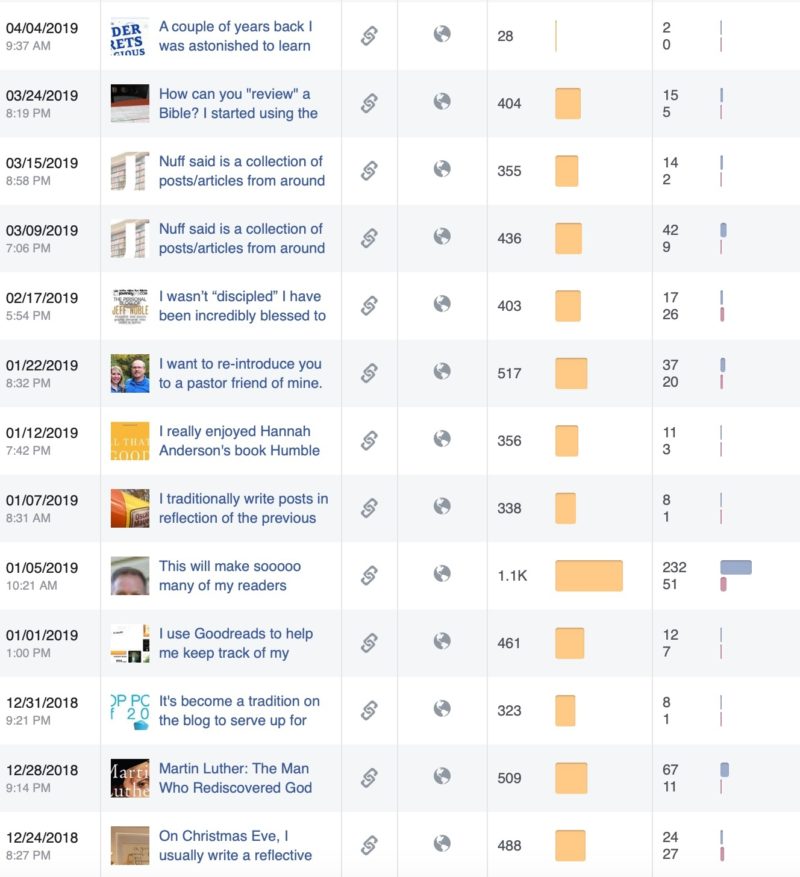This screenshot has width=800, height=877.
Task: Open "Martin Luther: The Man Who Rediscovered God" post
Action: (233, 778)
